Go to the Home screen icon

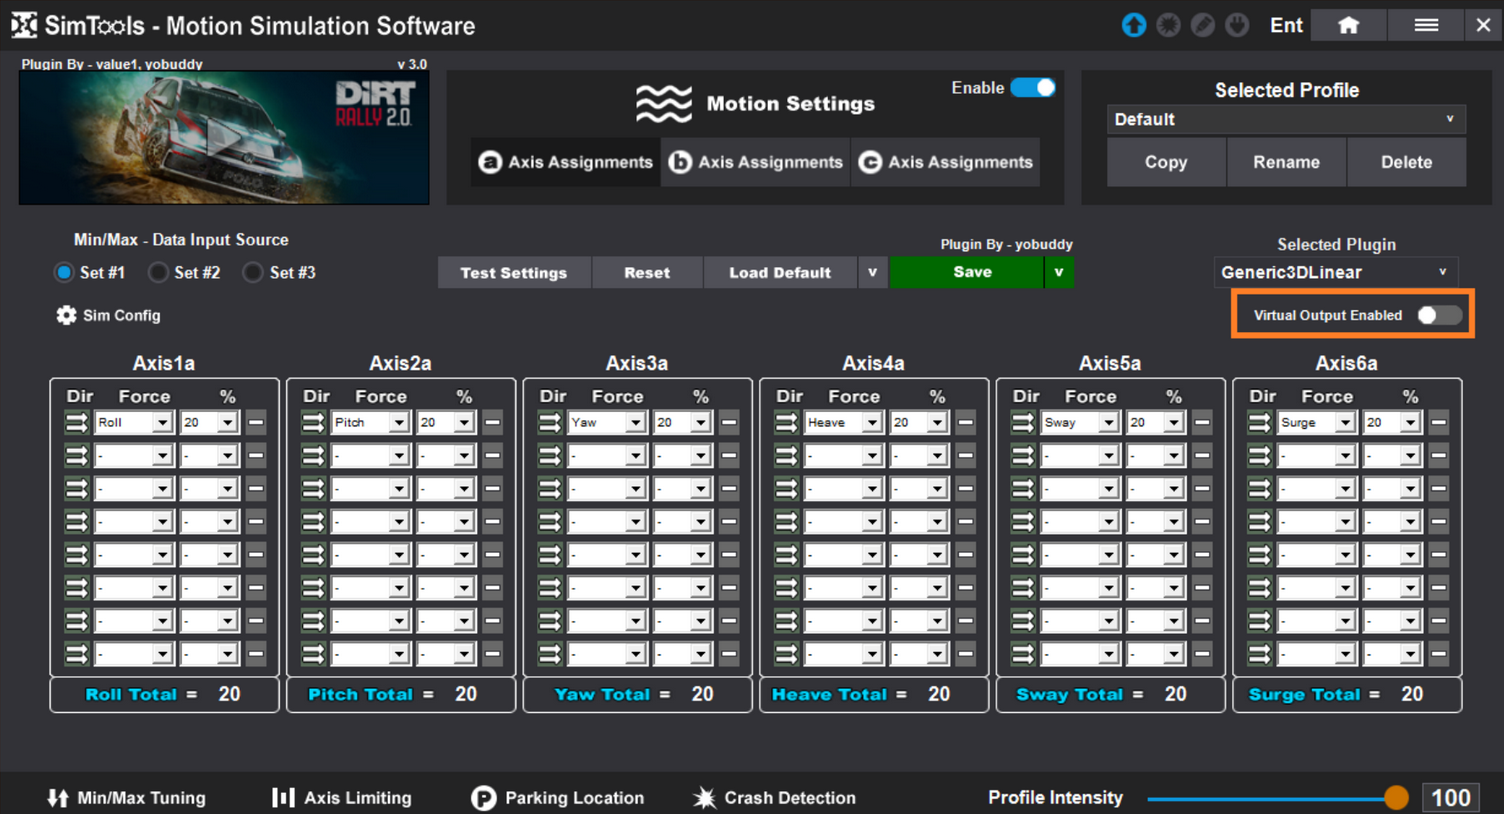1348,25
